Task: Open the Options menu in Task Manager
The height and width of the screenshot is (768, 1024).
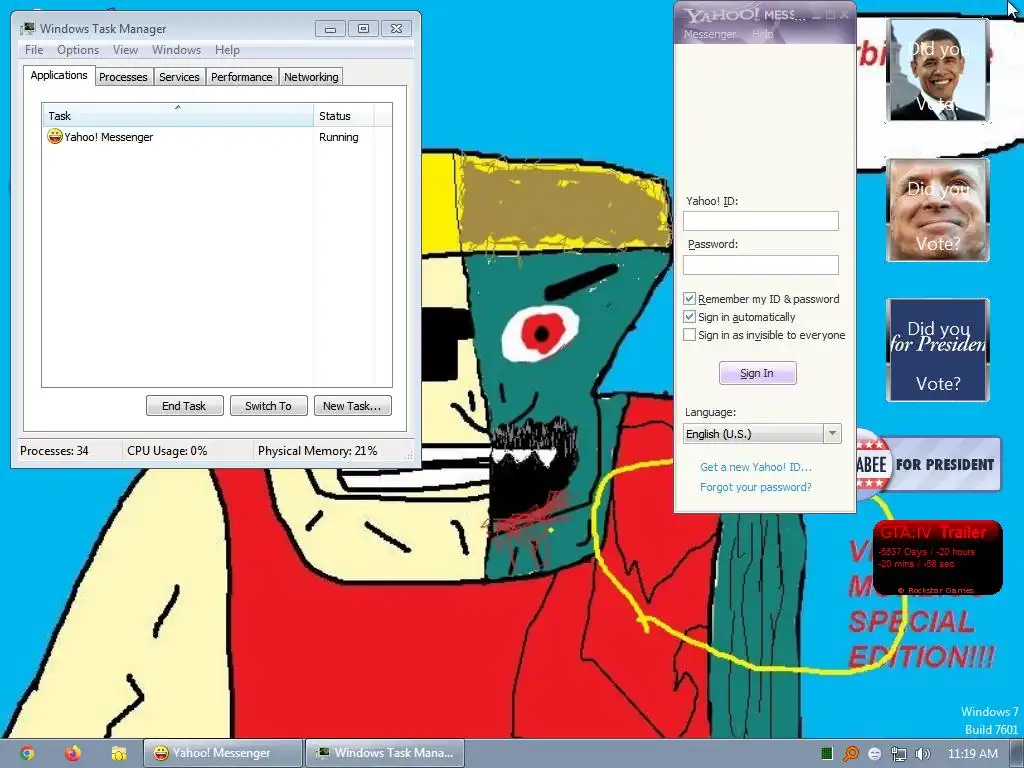Action: click(78, 50)
